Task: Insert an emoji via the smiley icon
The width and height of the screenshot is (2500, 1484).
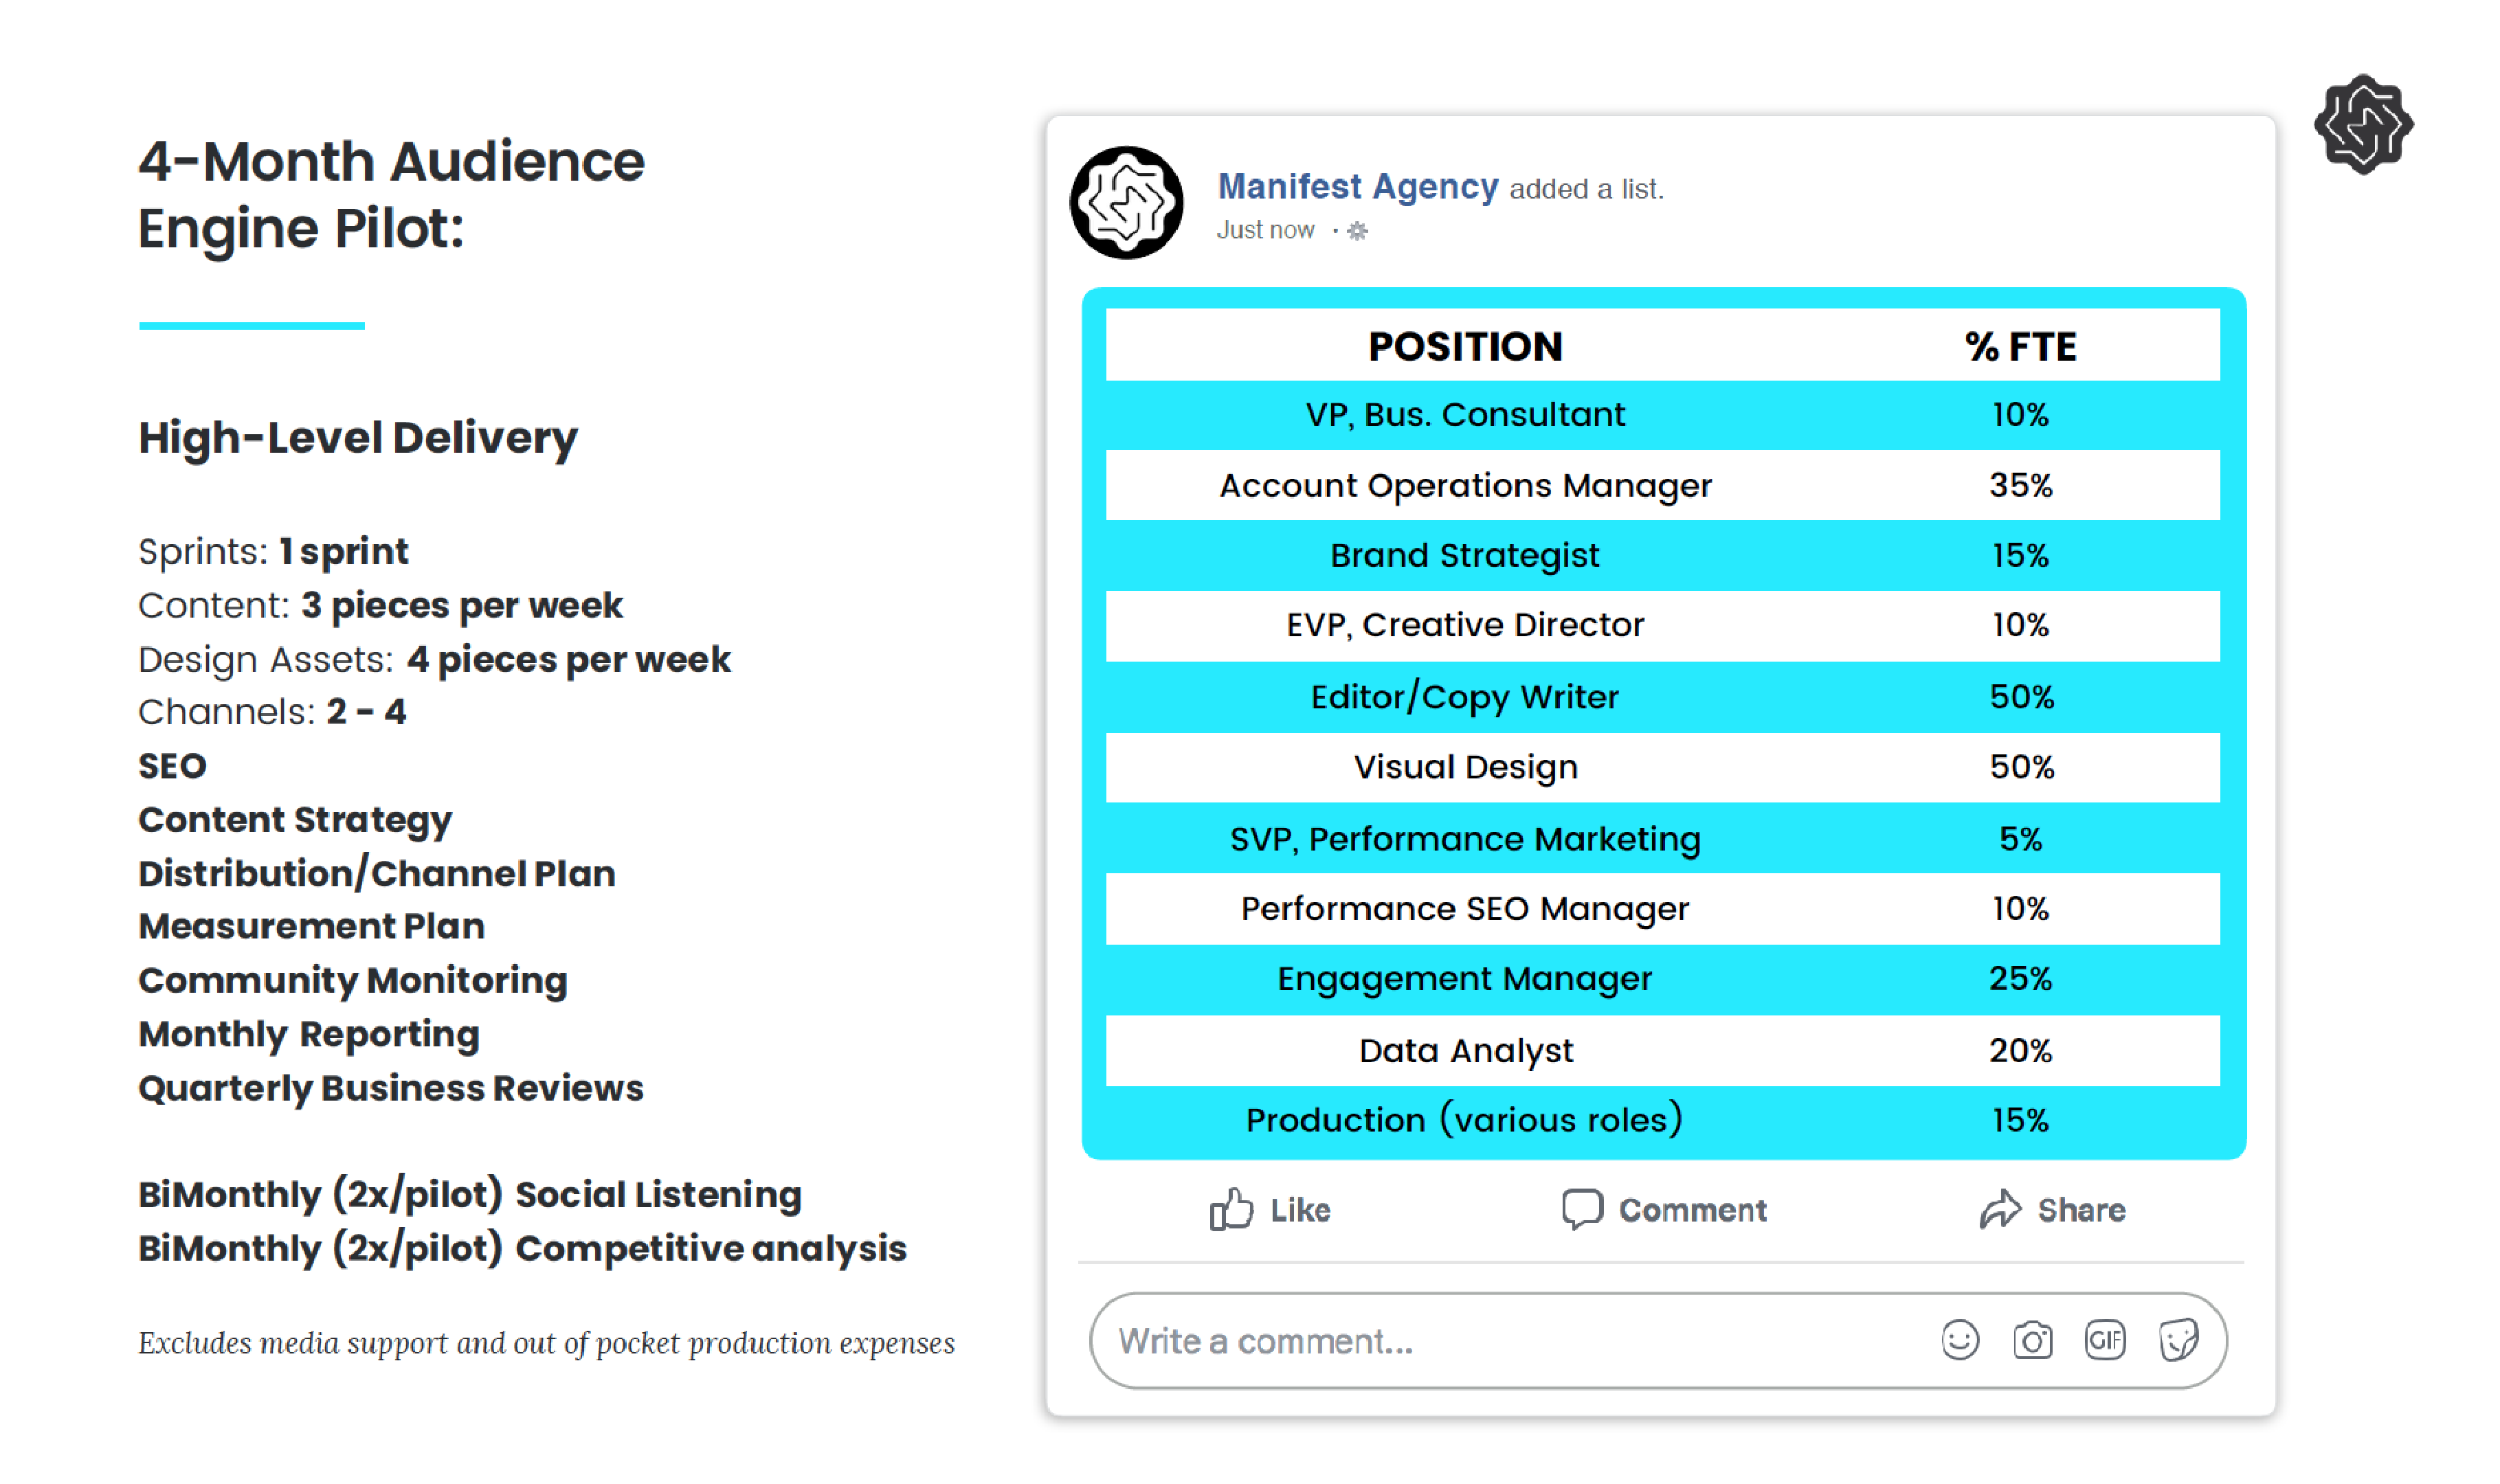Action: 1960,1340
